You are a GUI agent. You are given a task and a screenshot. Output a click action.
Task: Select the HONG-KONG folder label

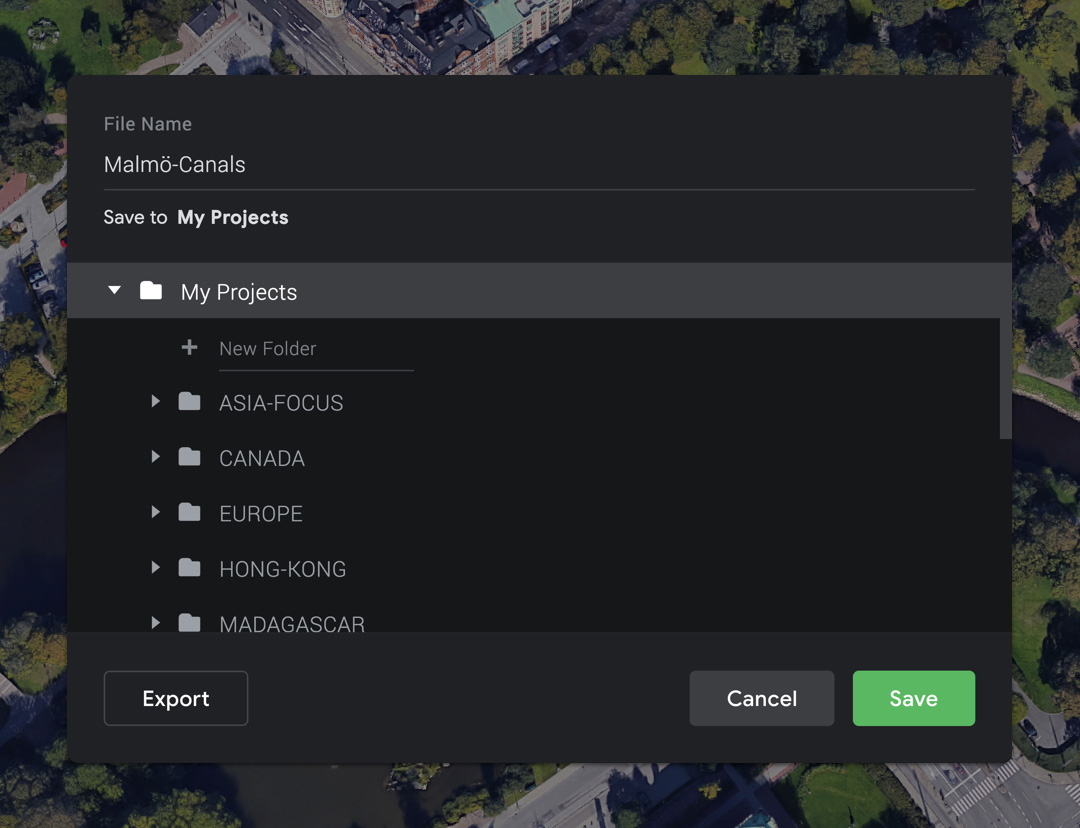[x=283, y=569]
